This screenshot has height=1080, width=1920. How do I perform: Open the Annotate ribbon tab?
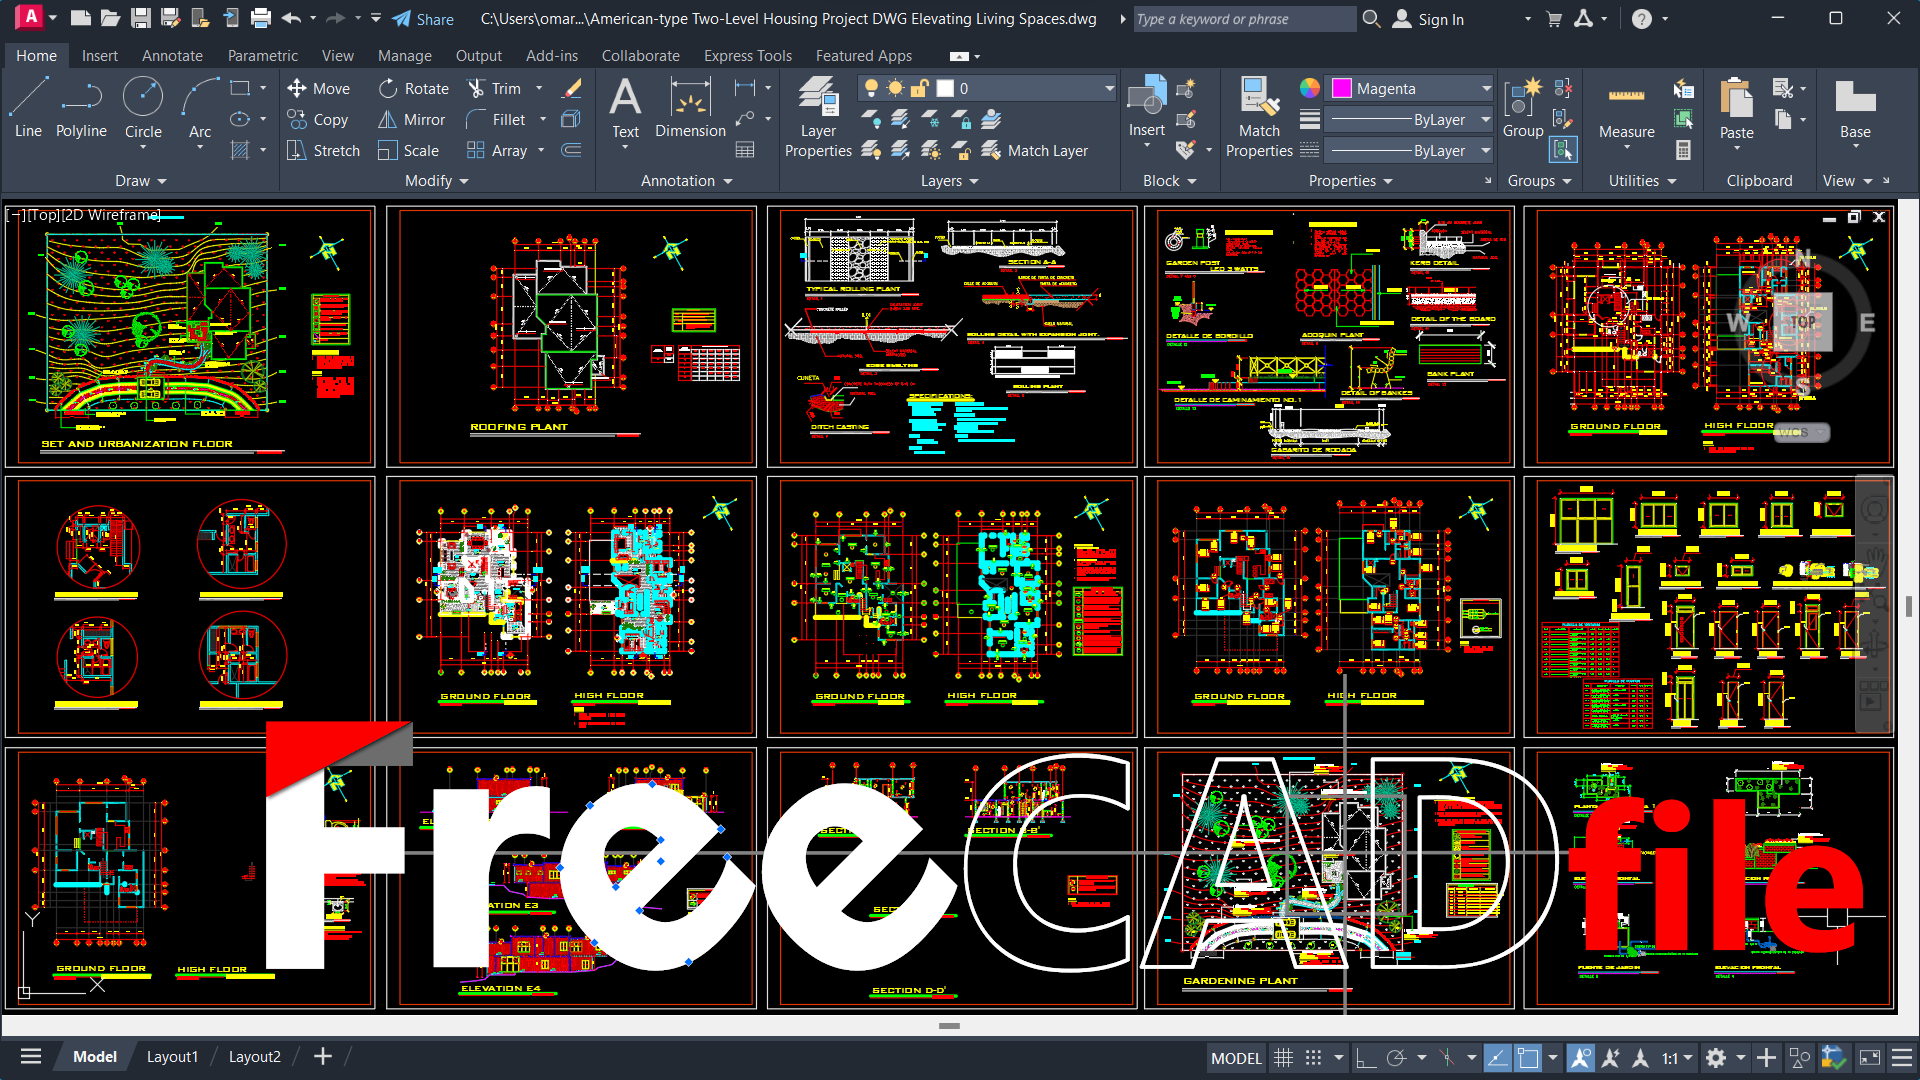pos(172,56)
